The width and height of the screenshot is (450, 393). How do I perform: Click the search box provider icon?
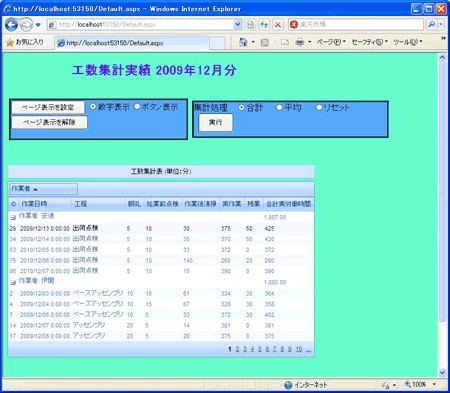(x=294, y=24)
